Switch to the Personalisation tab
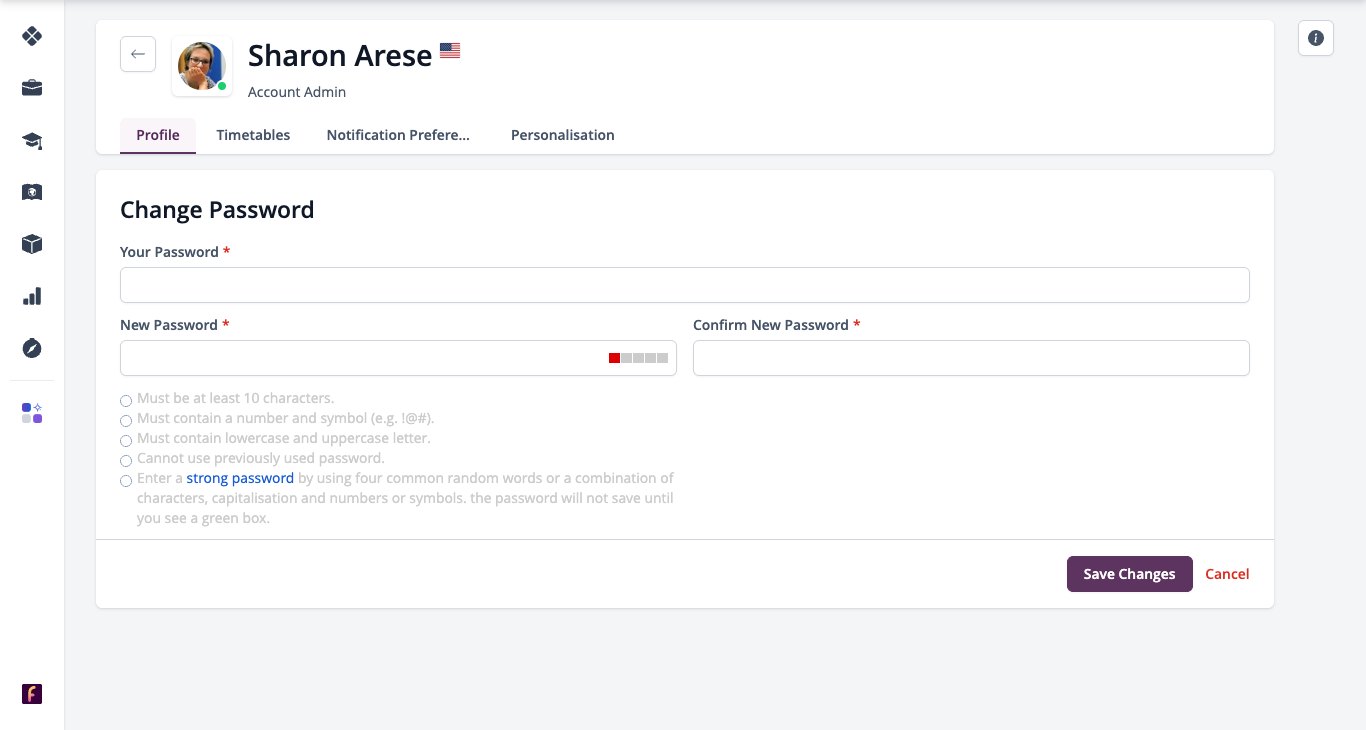 click(563, 135)
